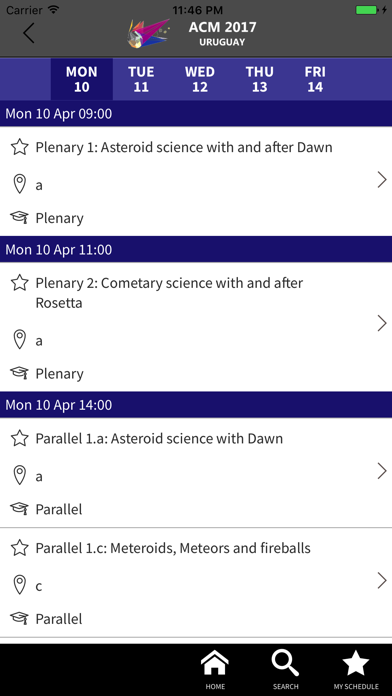Tap the back arrow in header
The image size is (392, 696).
coord(29,33)
